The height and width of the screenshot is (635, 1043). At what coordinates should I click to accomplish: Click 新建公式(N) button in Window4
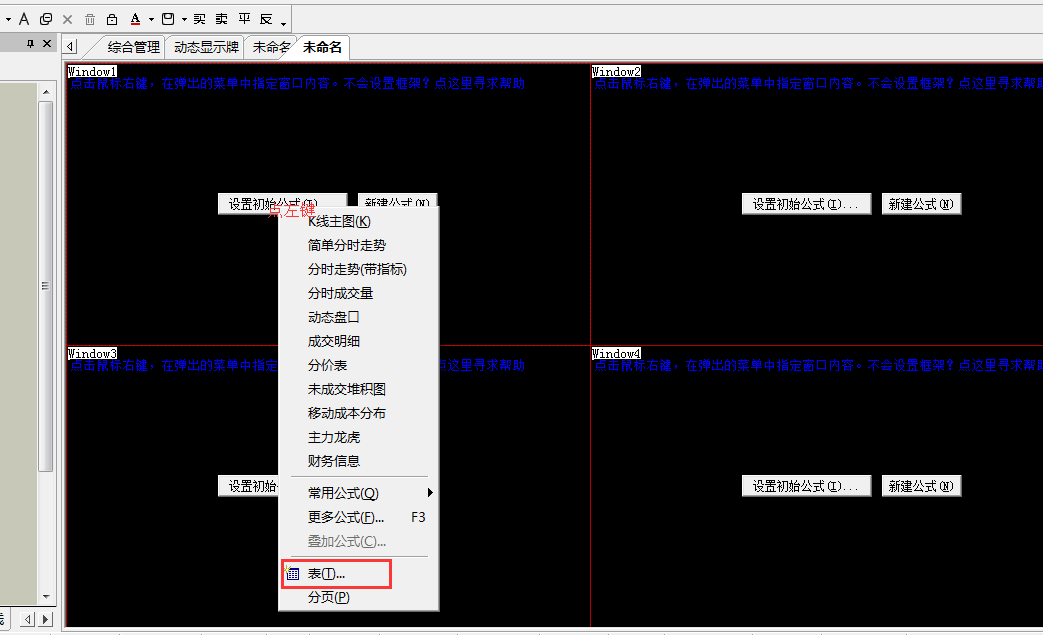(x=921, y=486)
